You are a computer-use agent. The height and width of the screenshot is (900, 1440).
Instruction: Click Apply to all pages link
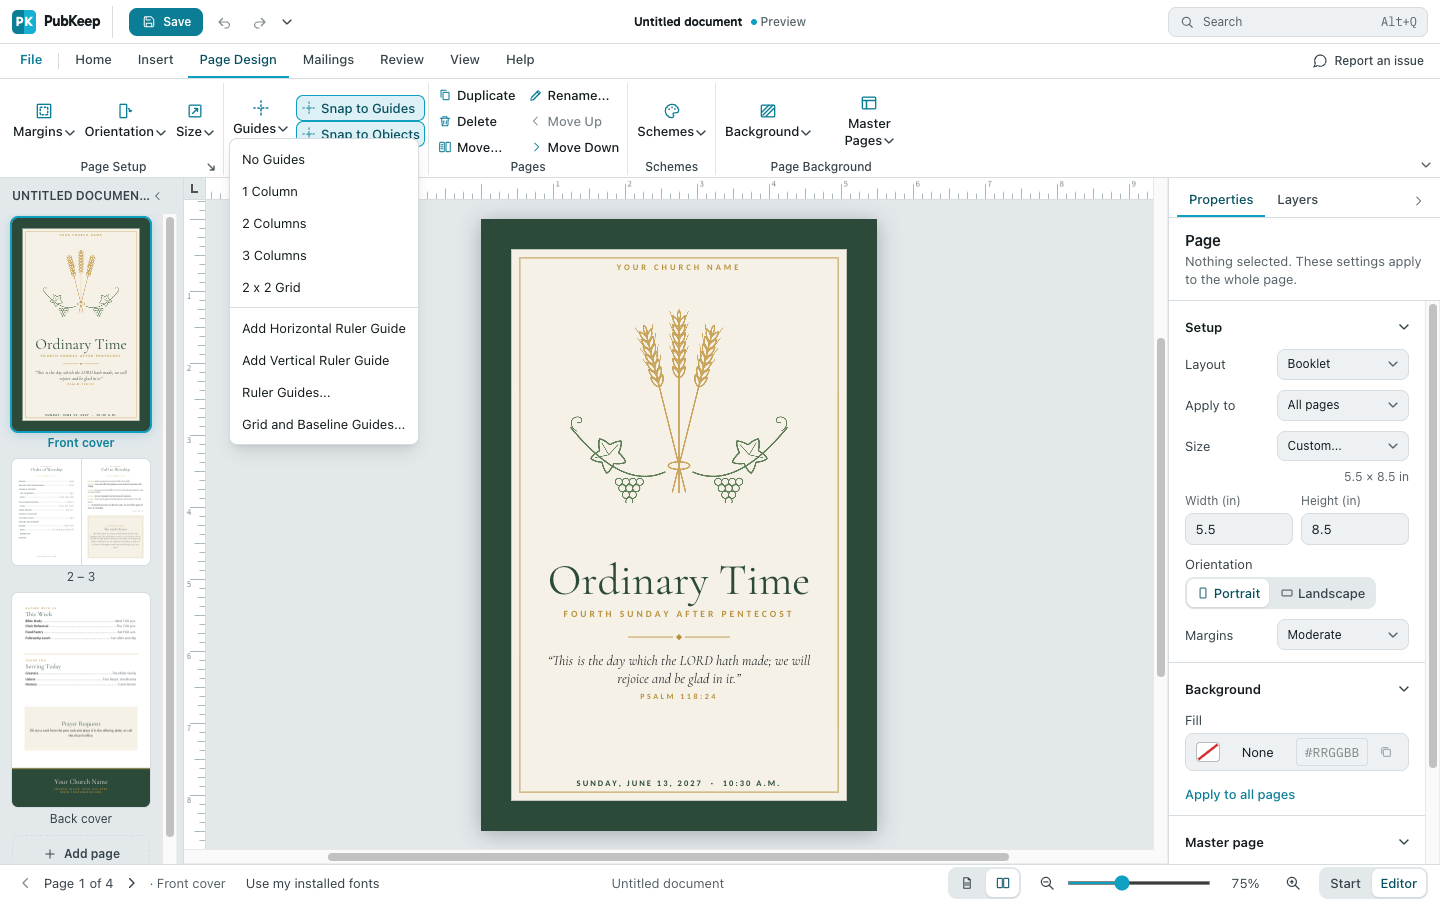(x=1240, y=795)
